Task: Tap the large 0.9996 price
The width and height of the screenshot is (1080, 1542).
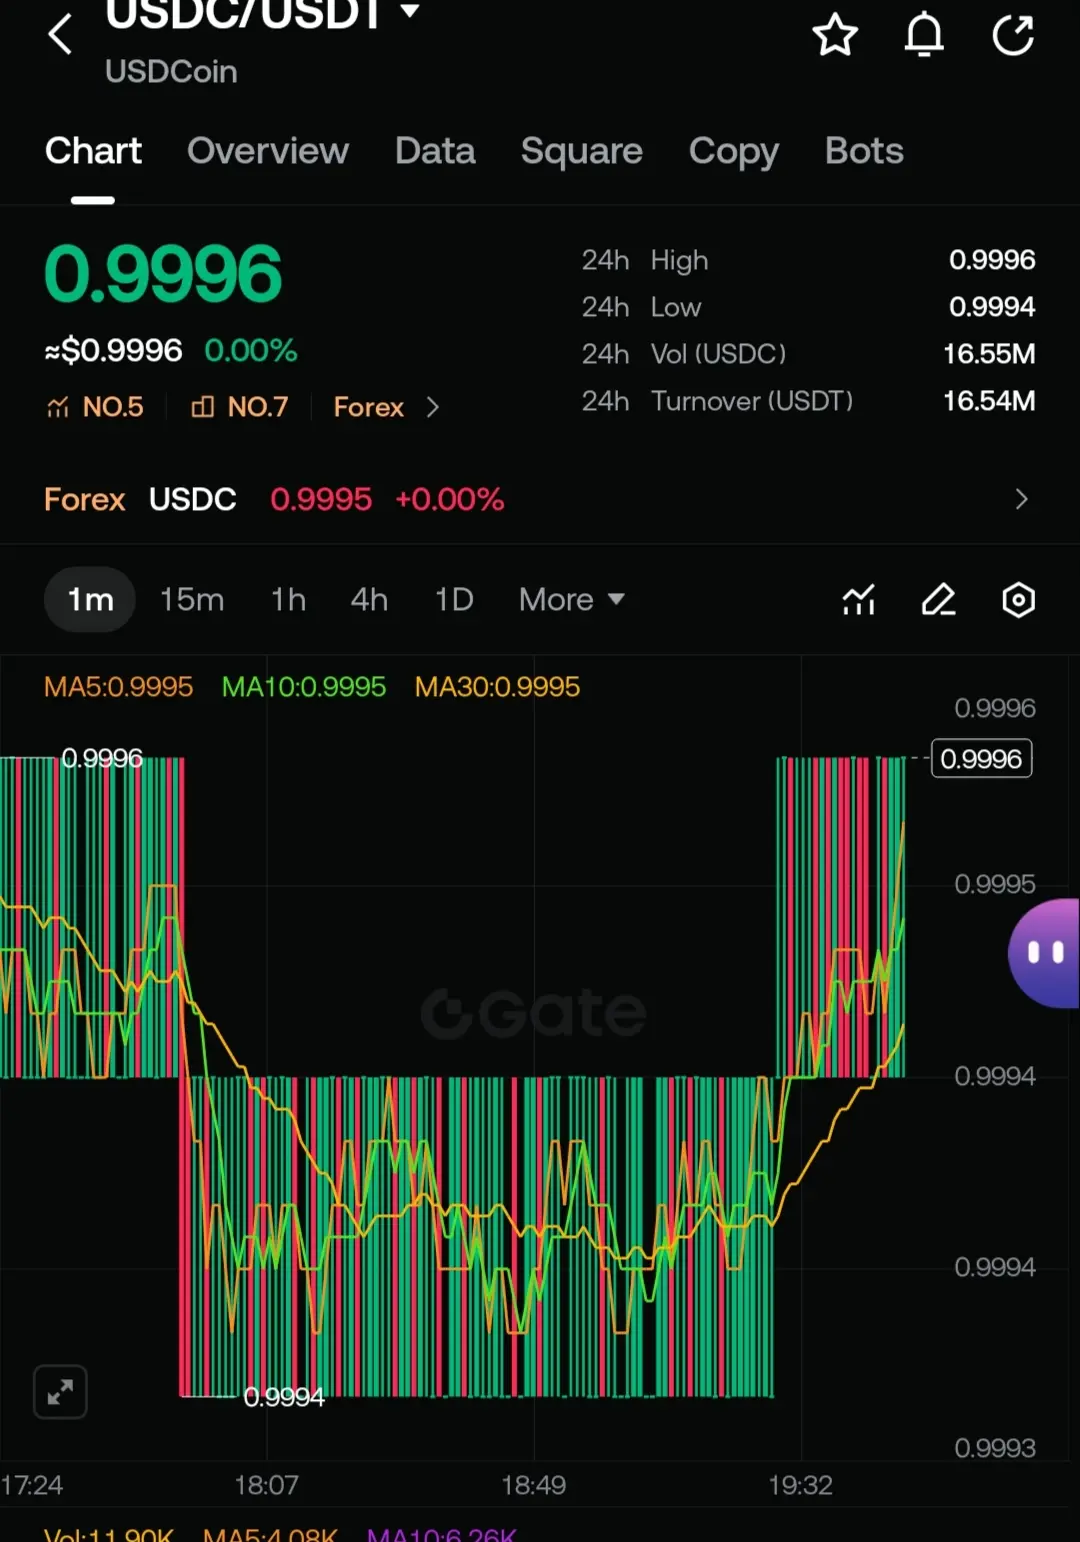Action: pos(163,274)
